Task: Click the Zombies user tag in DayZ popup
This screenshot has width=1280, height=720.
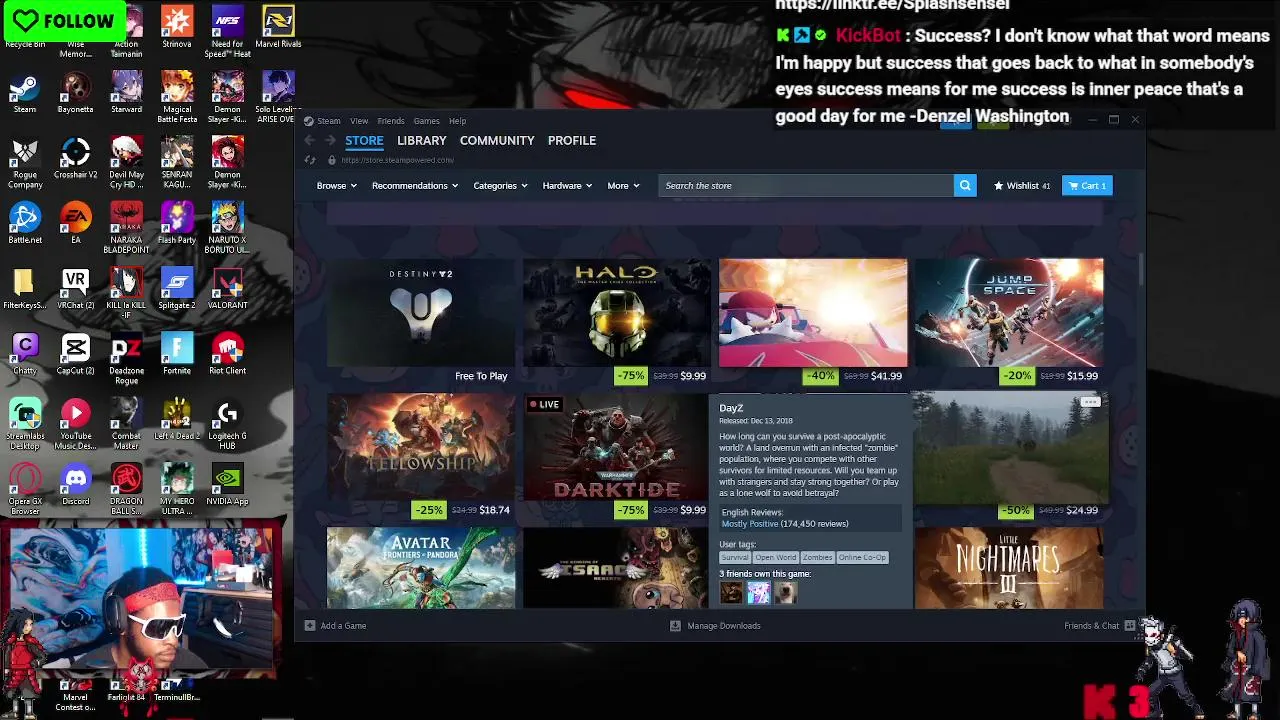Action: [817, 557]
